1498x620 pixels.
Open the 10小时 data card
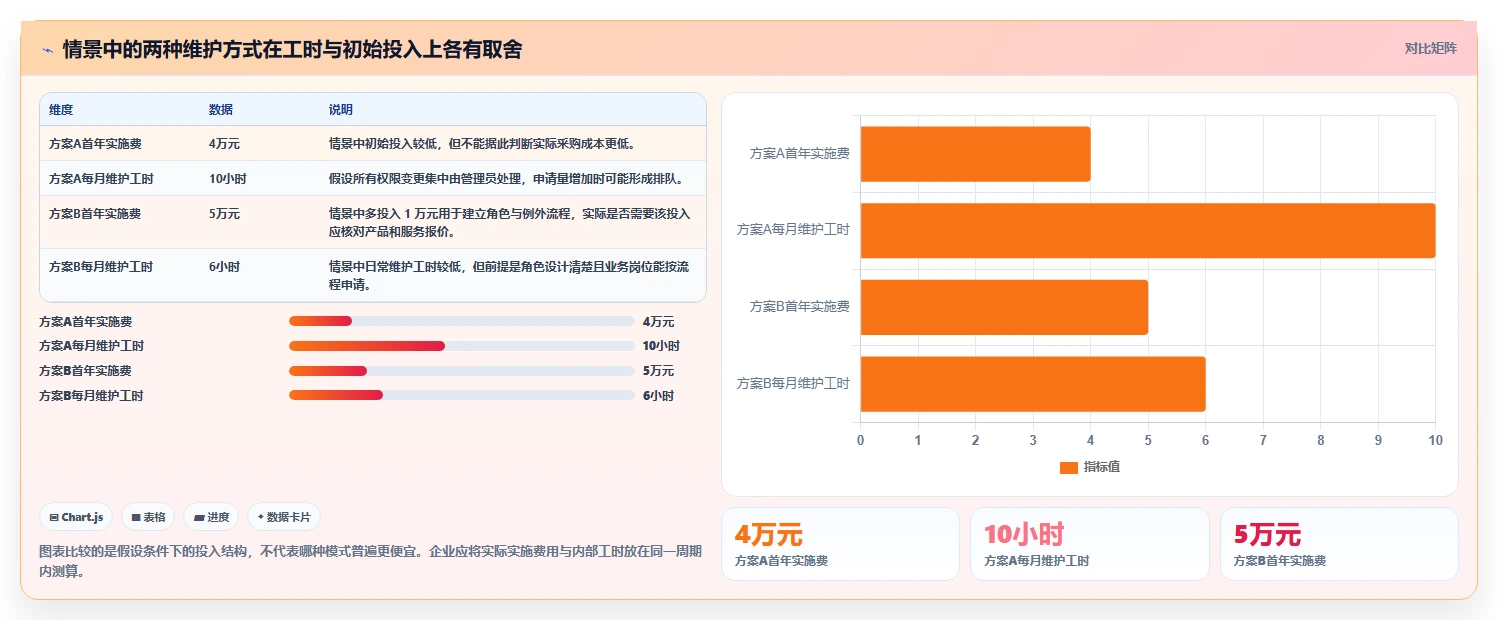pyautogui.click(x=1090, y=544)
